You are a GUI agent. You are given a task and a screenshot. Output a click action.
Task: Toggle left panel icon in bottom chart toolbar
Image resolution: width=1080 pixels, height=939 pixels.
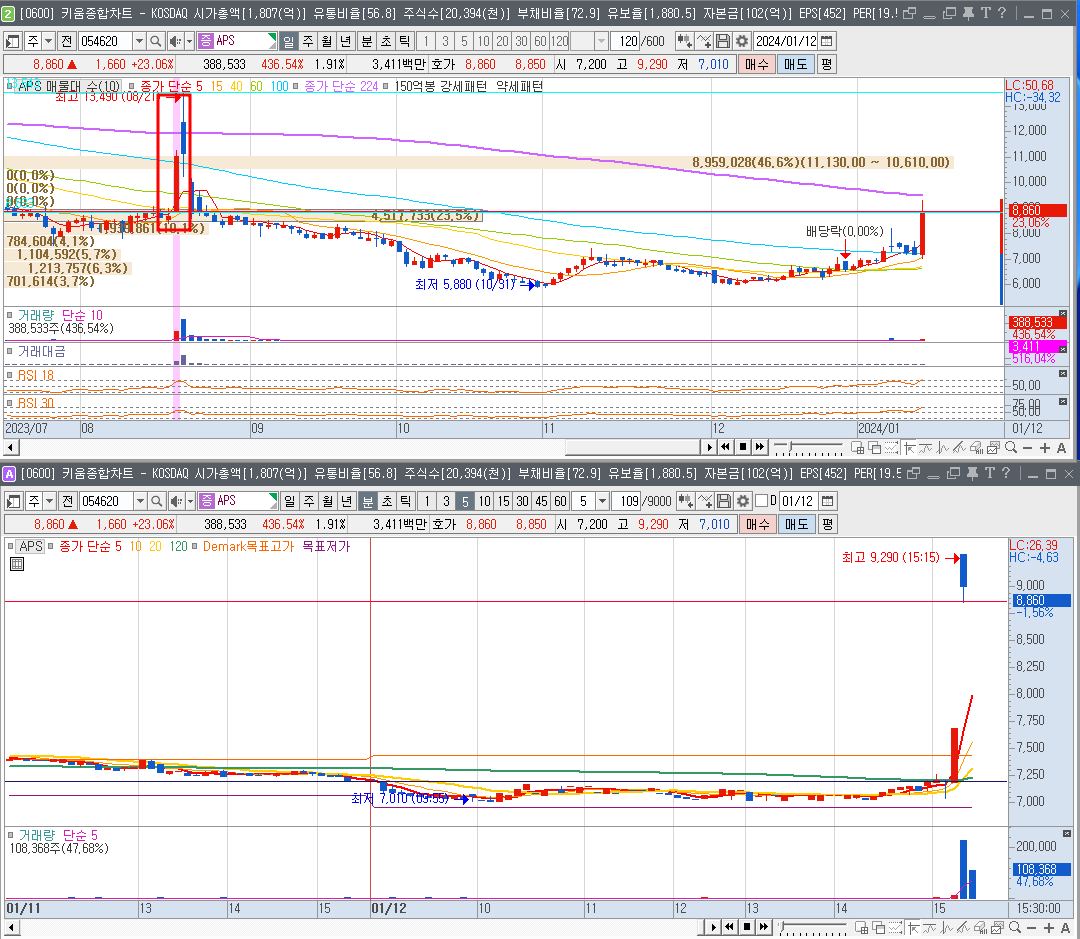coord(13,501)
